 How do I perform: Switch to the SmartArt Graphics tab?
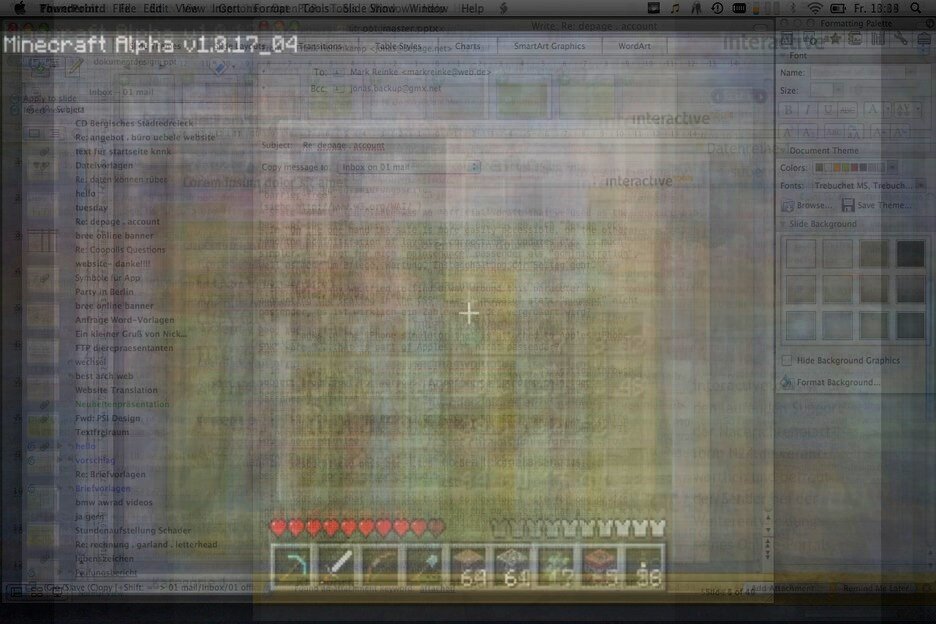point(549,46)
